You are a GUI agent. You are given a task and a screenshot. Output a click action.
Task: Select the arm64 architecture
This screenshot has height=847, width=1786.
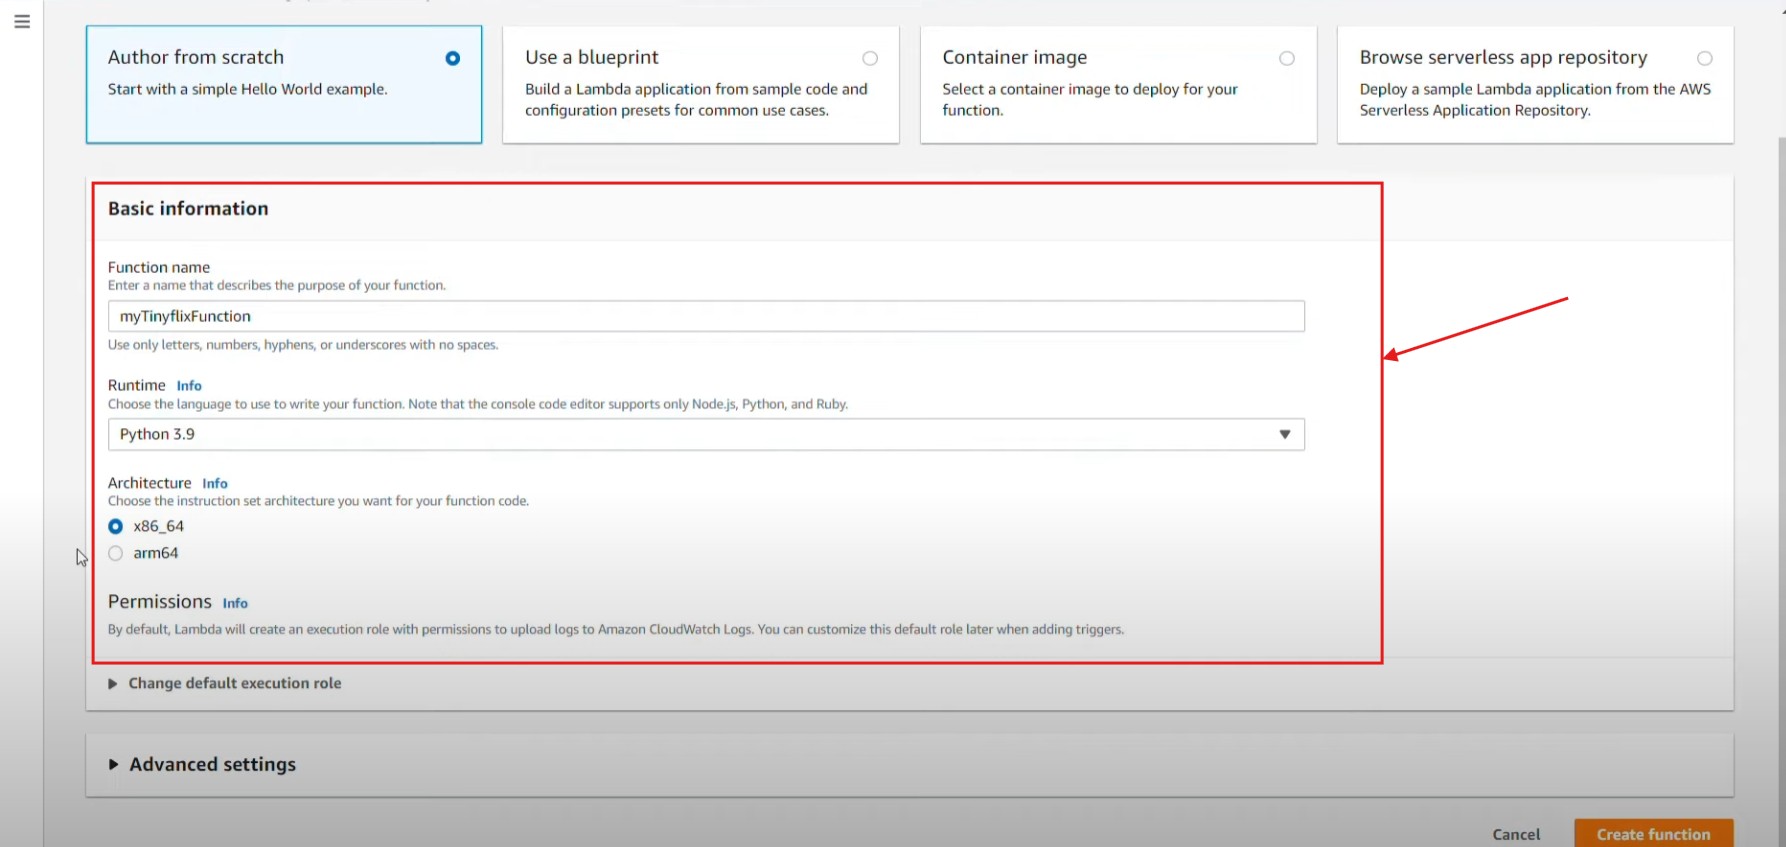pos(116,553)
